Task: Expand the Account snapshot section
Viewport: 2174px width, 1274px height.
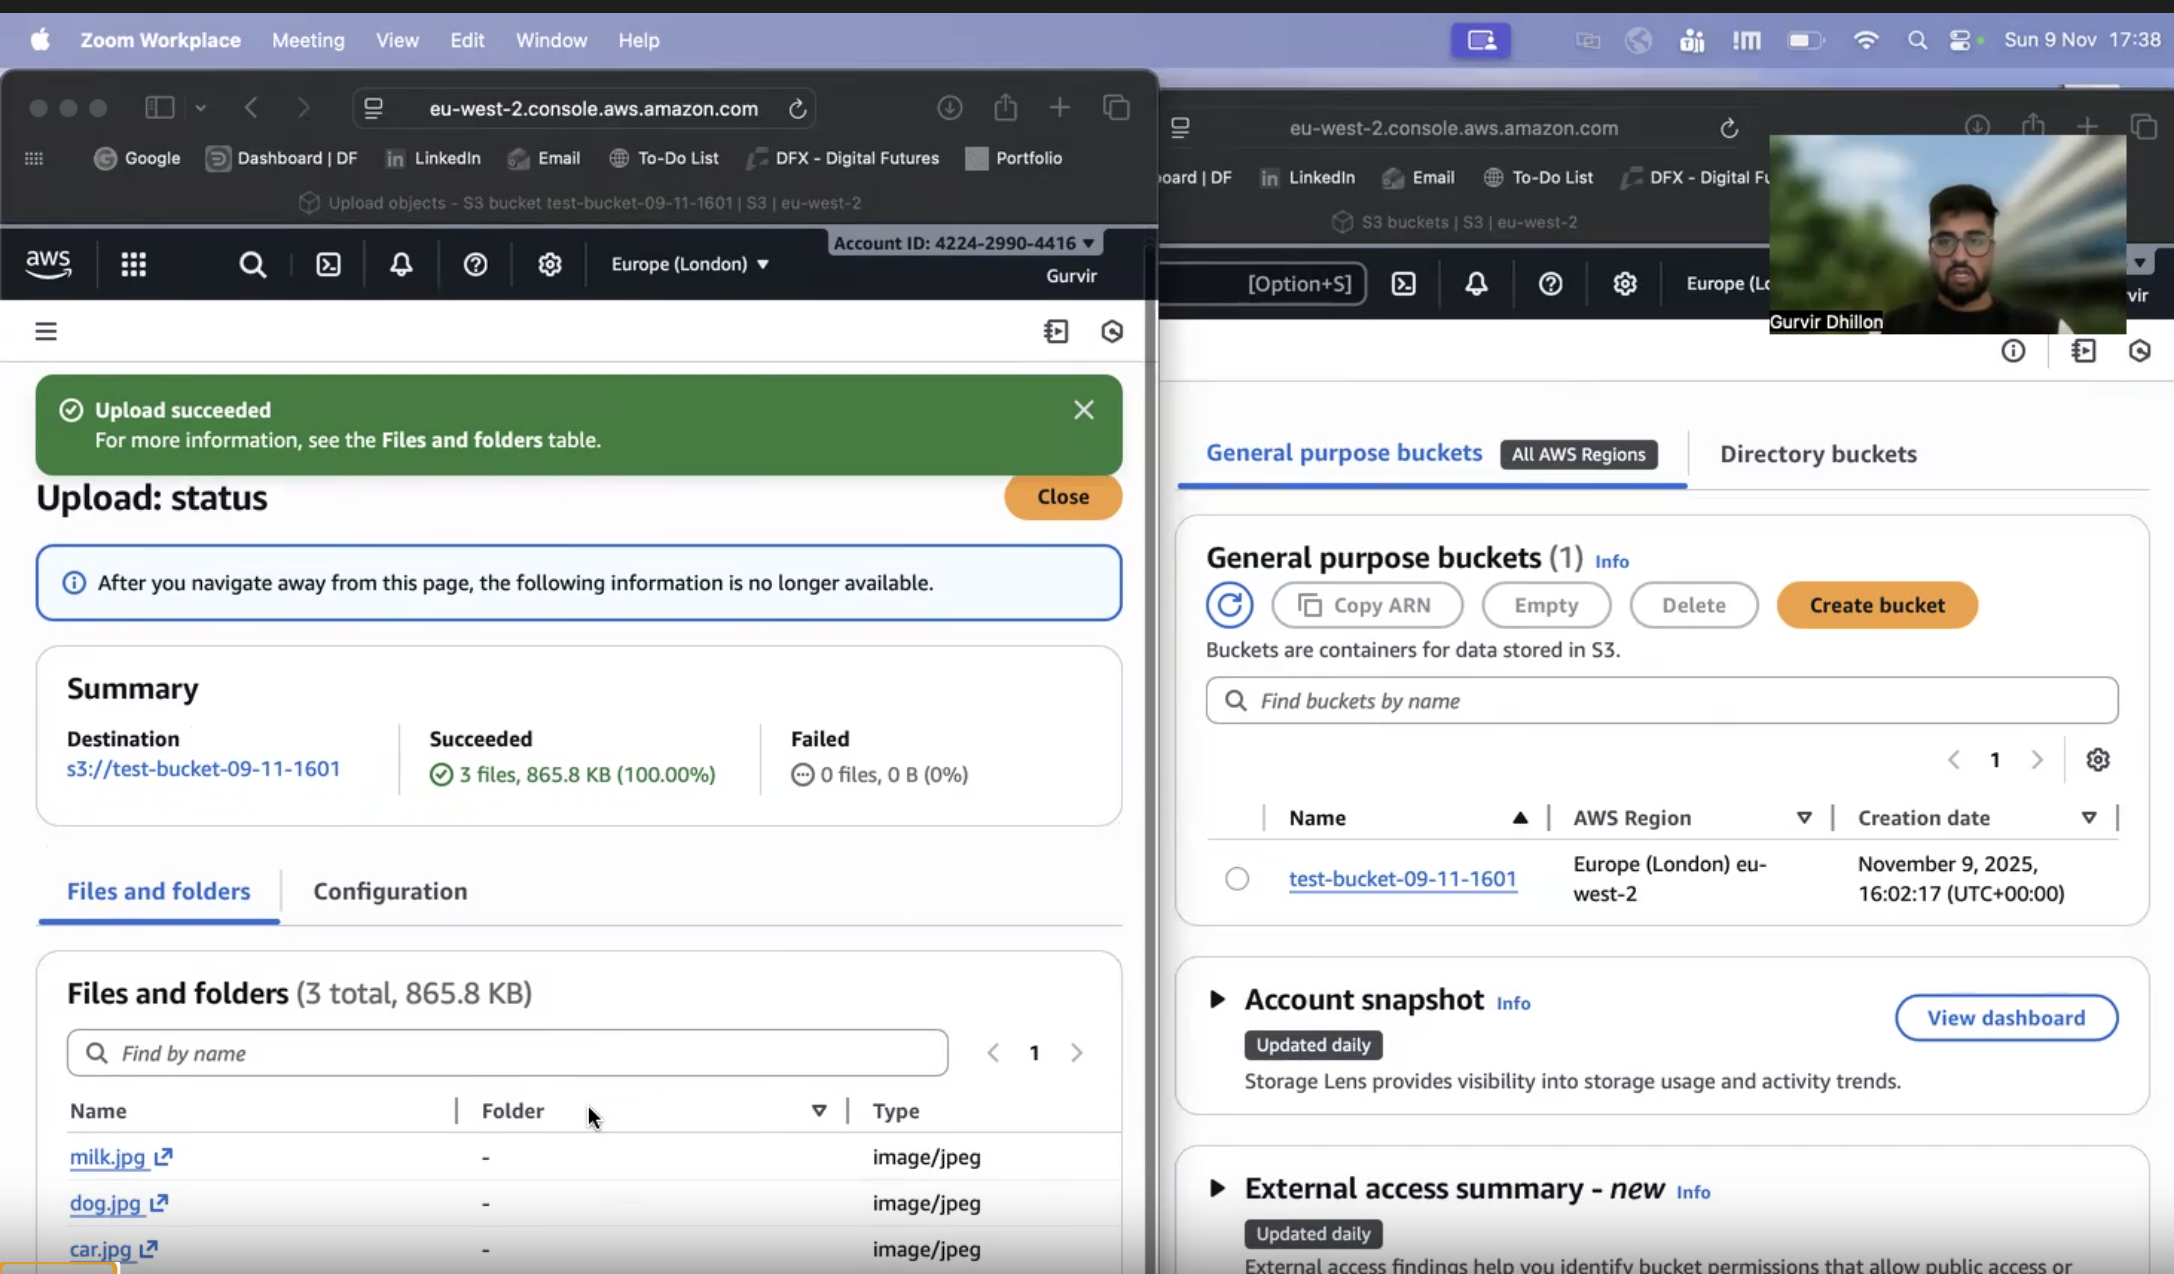Action: coord(1217,999)
